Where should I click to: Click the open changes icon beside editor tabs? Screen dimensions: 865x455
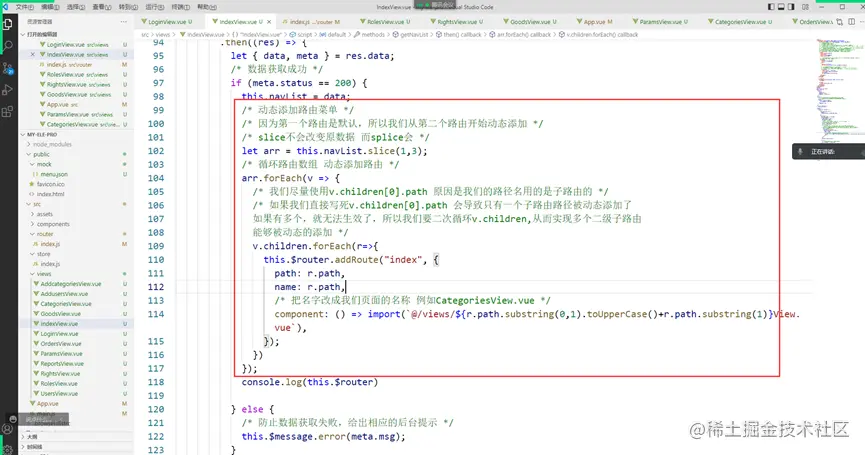[839, 22]
